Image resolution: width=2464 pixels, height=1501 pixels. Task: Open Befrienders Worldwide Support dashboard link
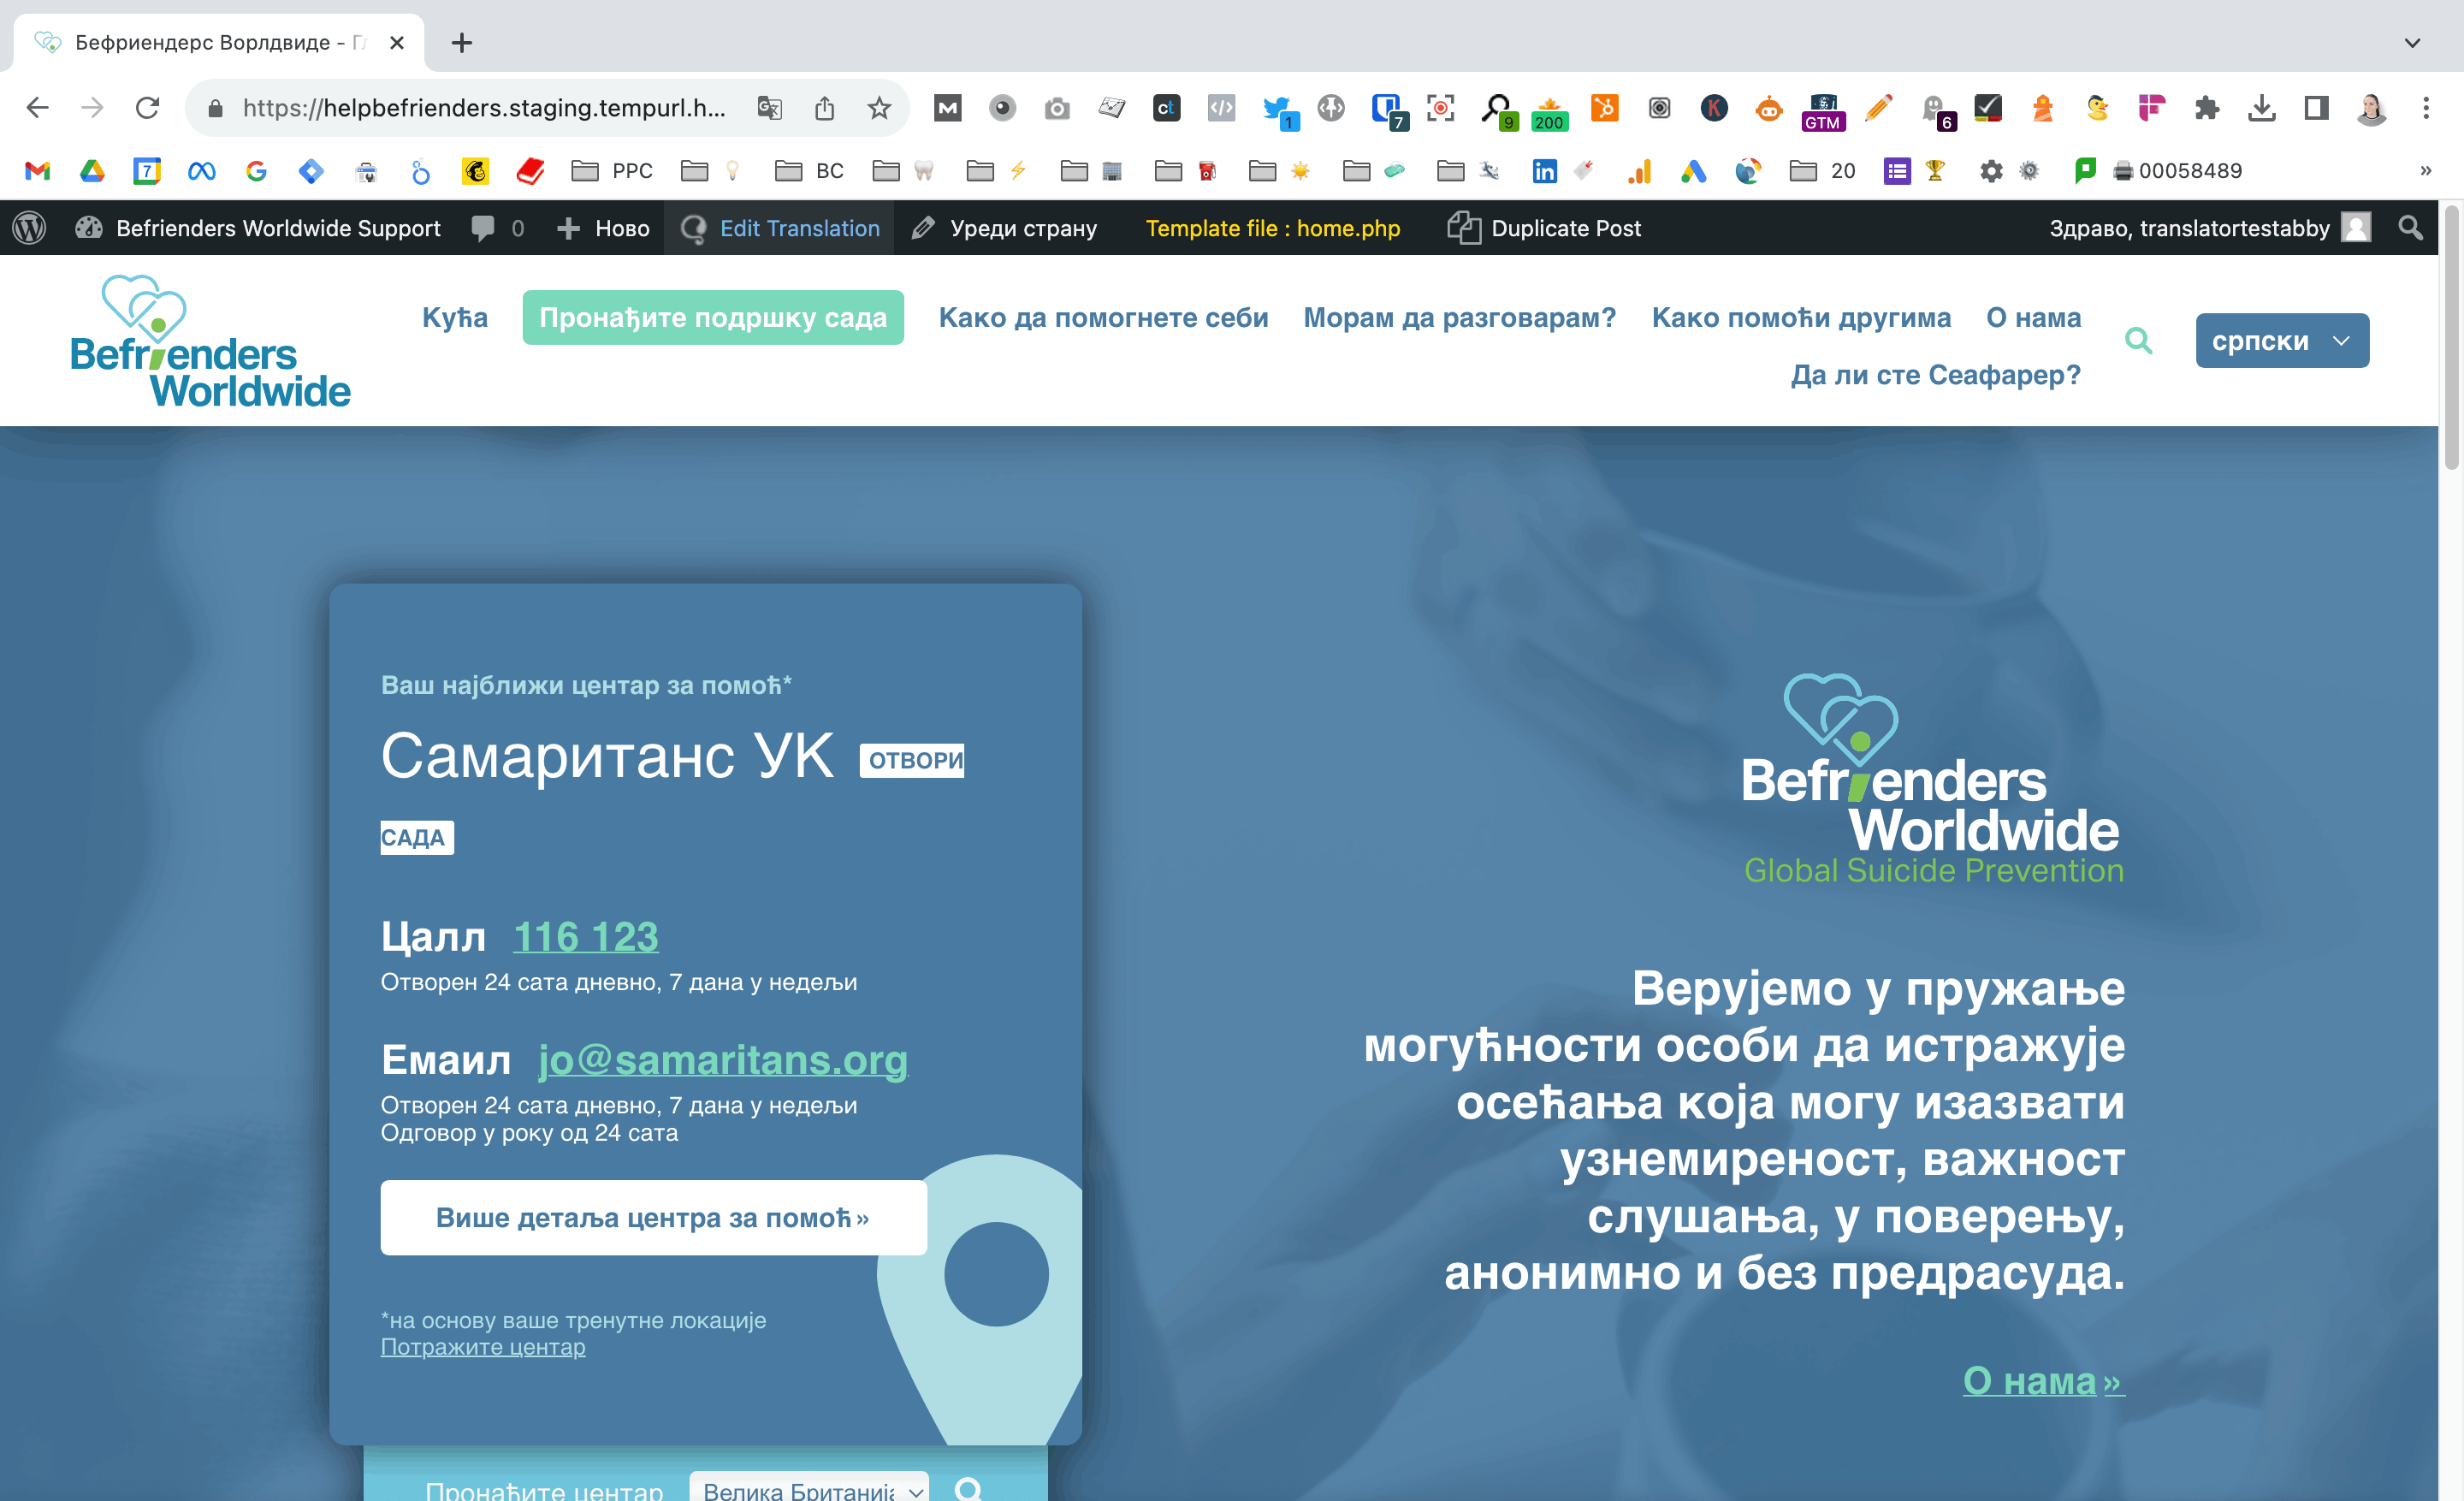(258, 228)
